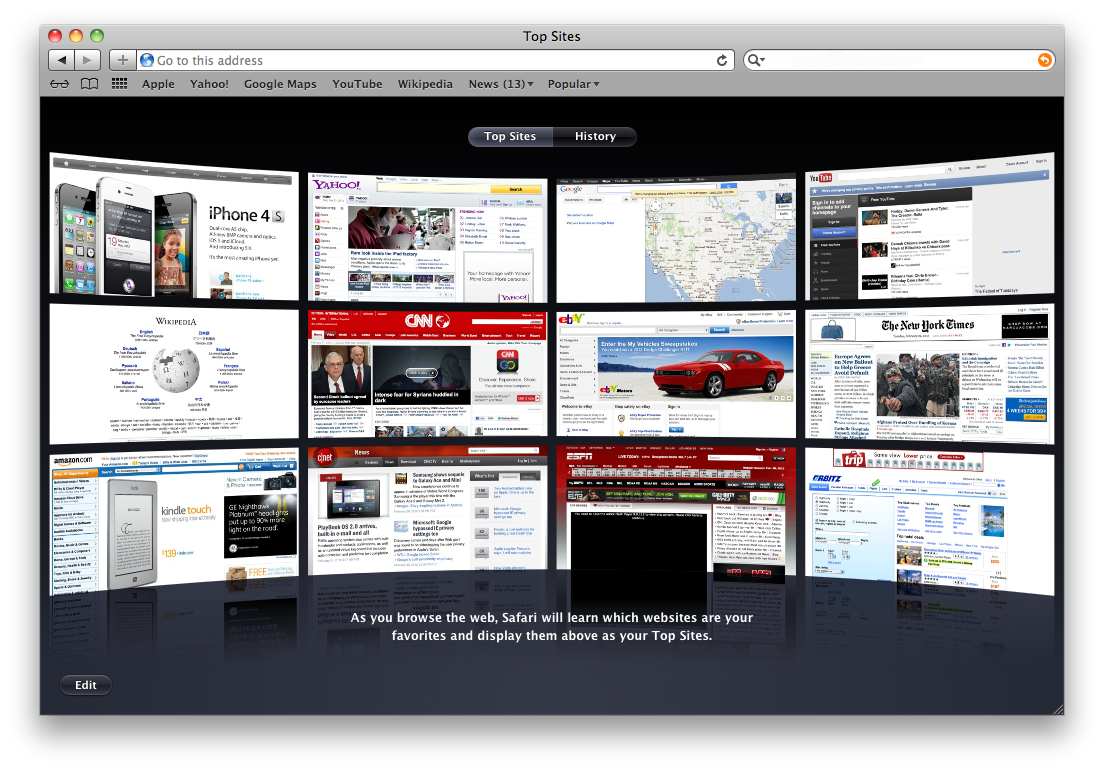Open the Apple iPhone 4S thumbnail
This screenshot has width=1104, height=770.
[x=174, y=227]
